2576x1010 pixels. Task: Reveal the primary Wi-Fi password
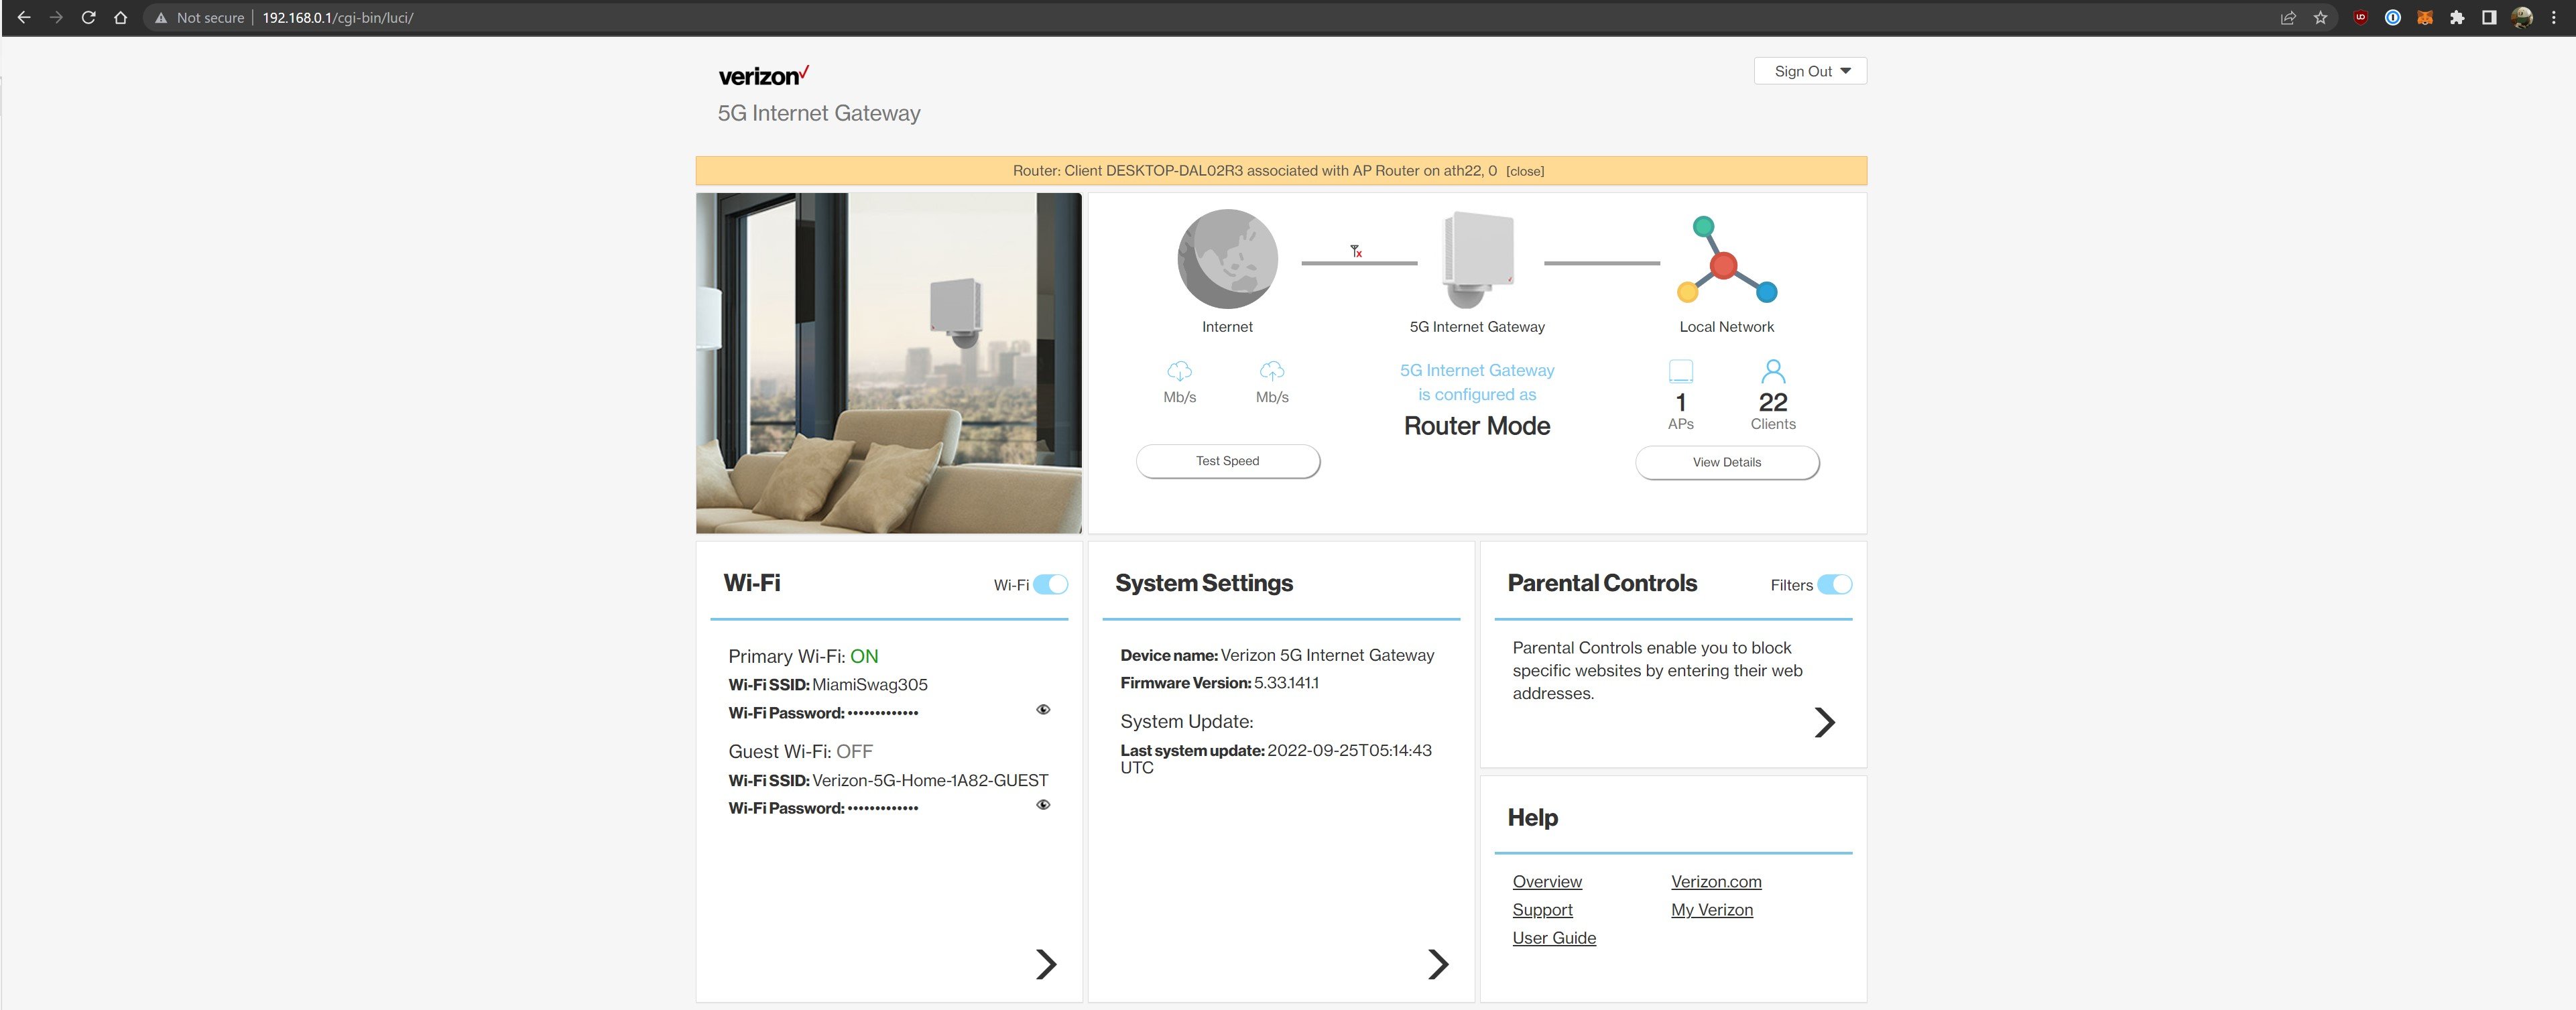[x=1043, y=710]
